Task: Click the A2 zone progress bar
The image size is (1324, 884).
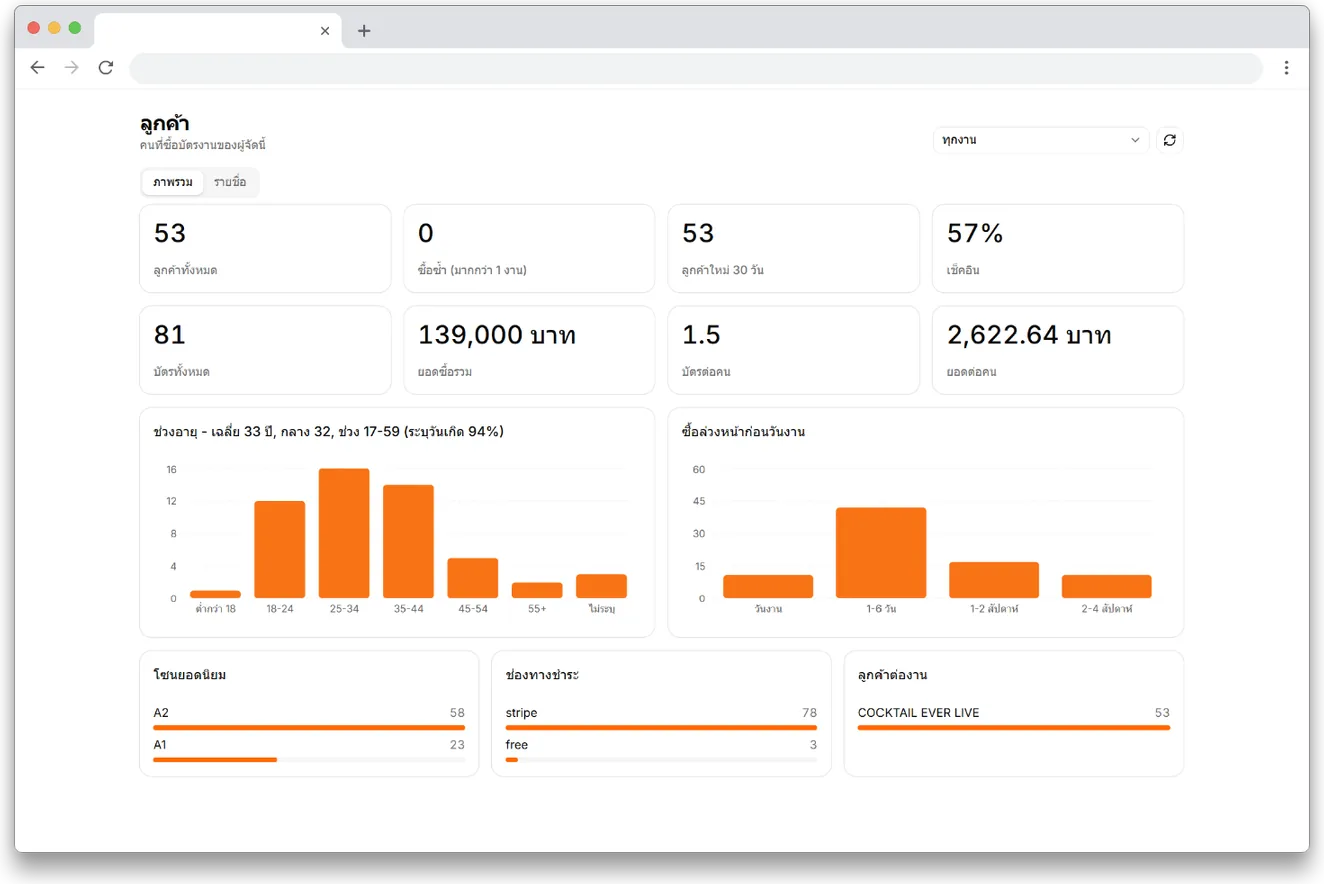Action: pyautogui.click(x=309, y=728)
